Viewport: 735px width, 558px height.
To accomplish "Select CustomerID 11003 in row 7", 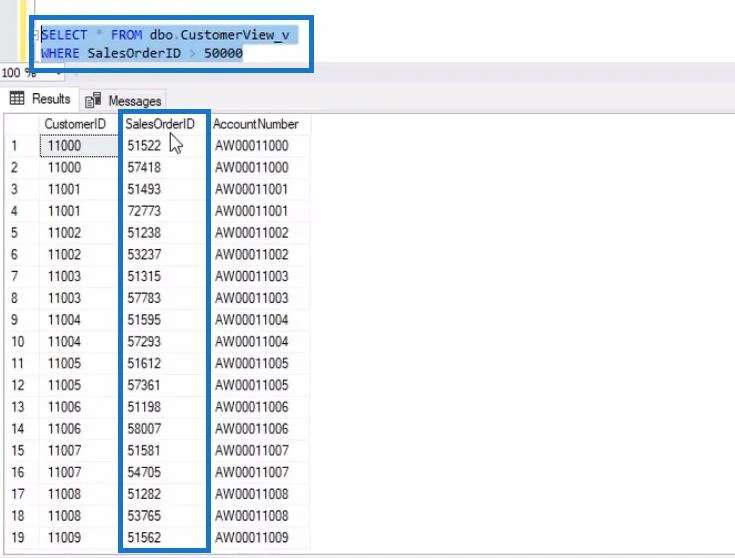I will pyautogui.click(x=79, y=276).
